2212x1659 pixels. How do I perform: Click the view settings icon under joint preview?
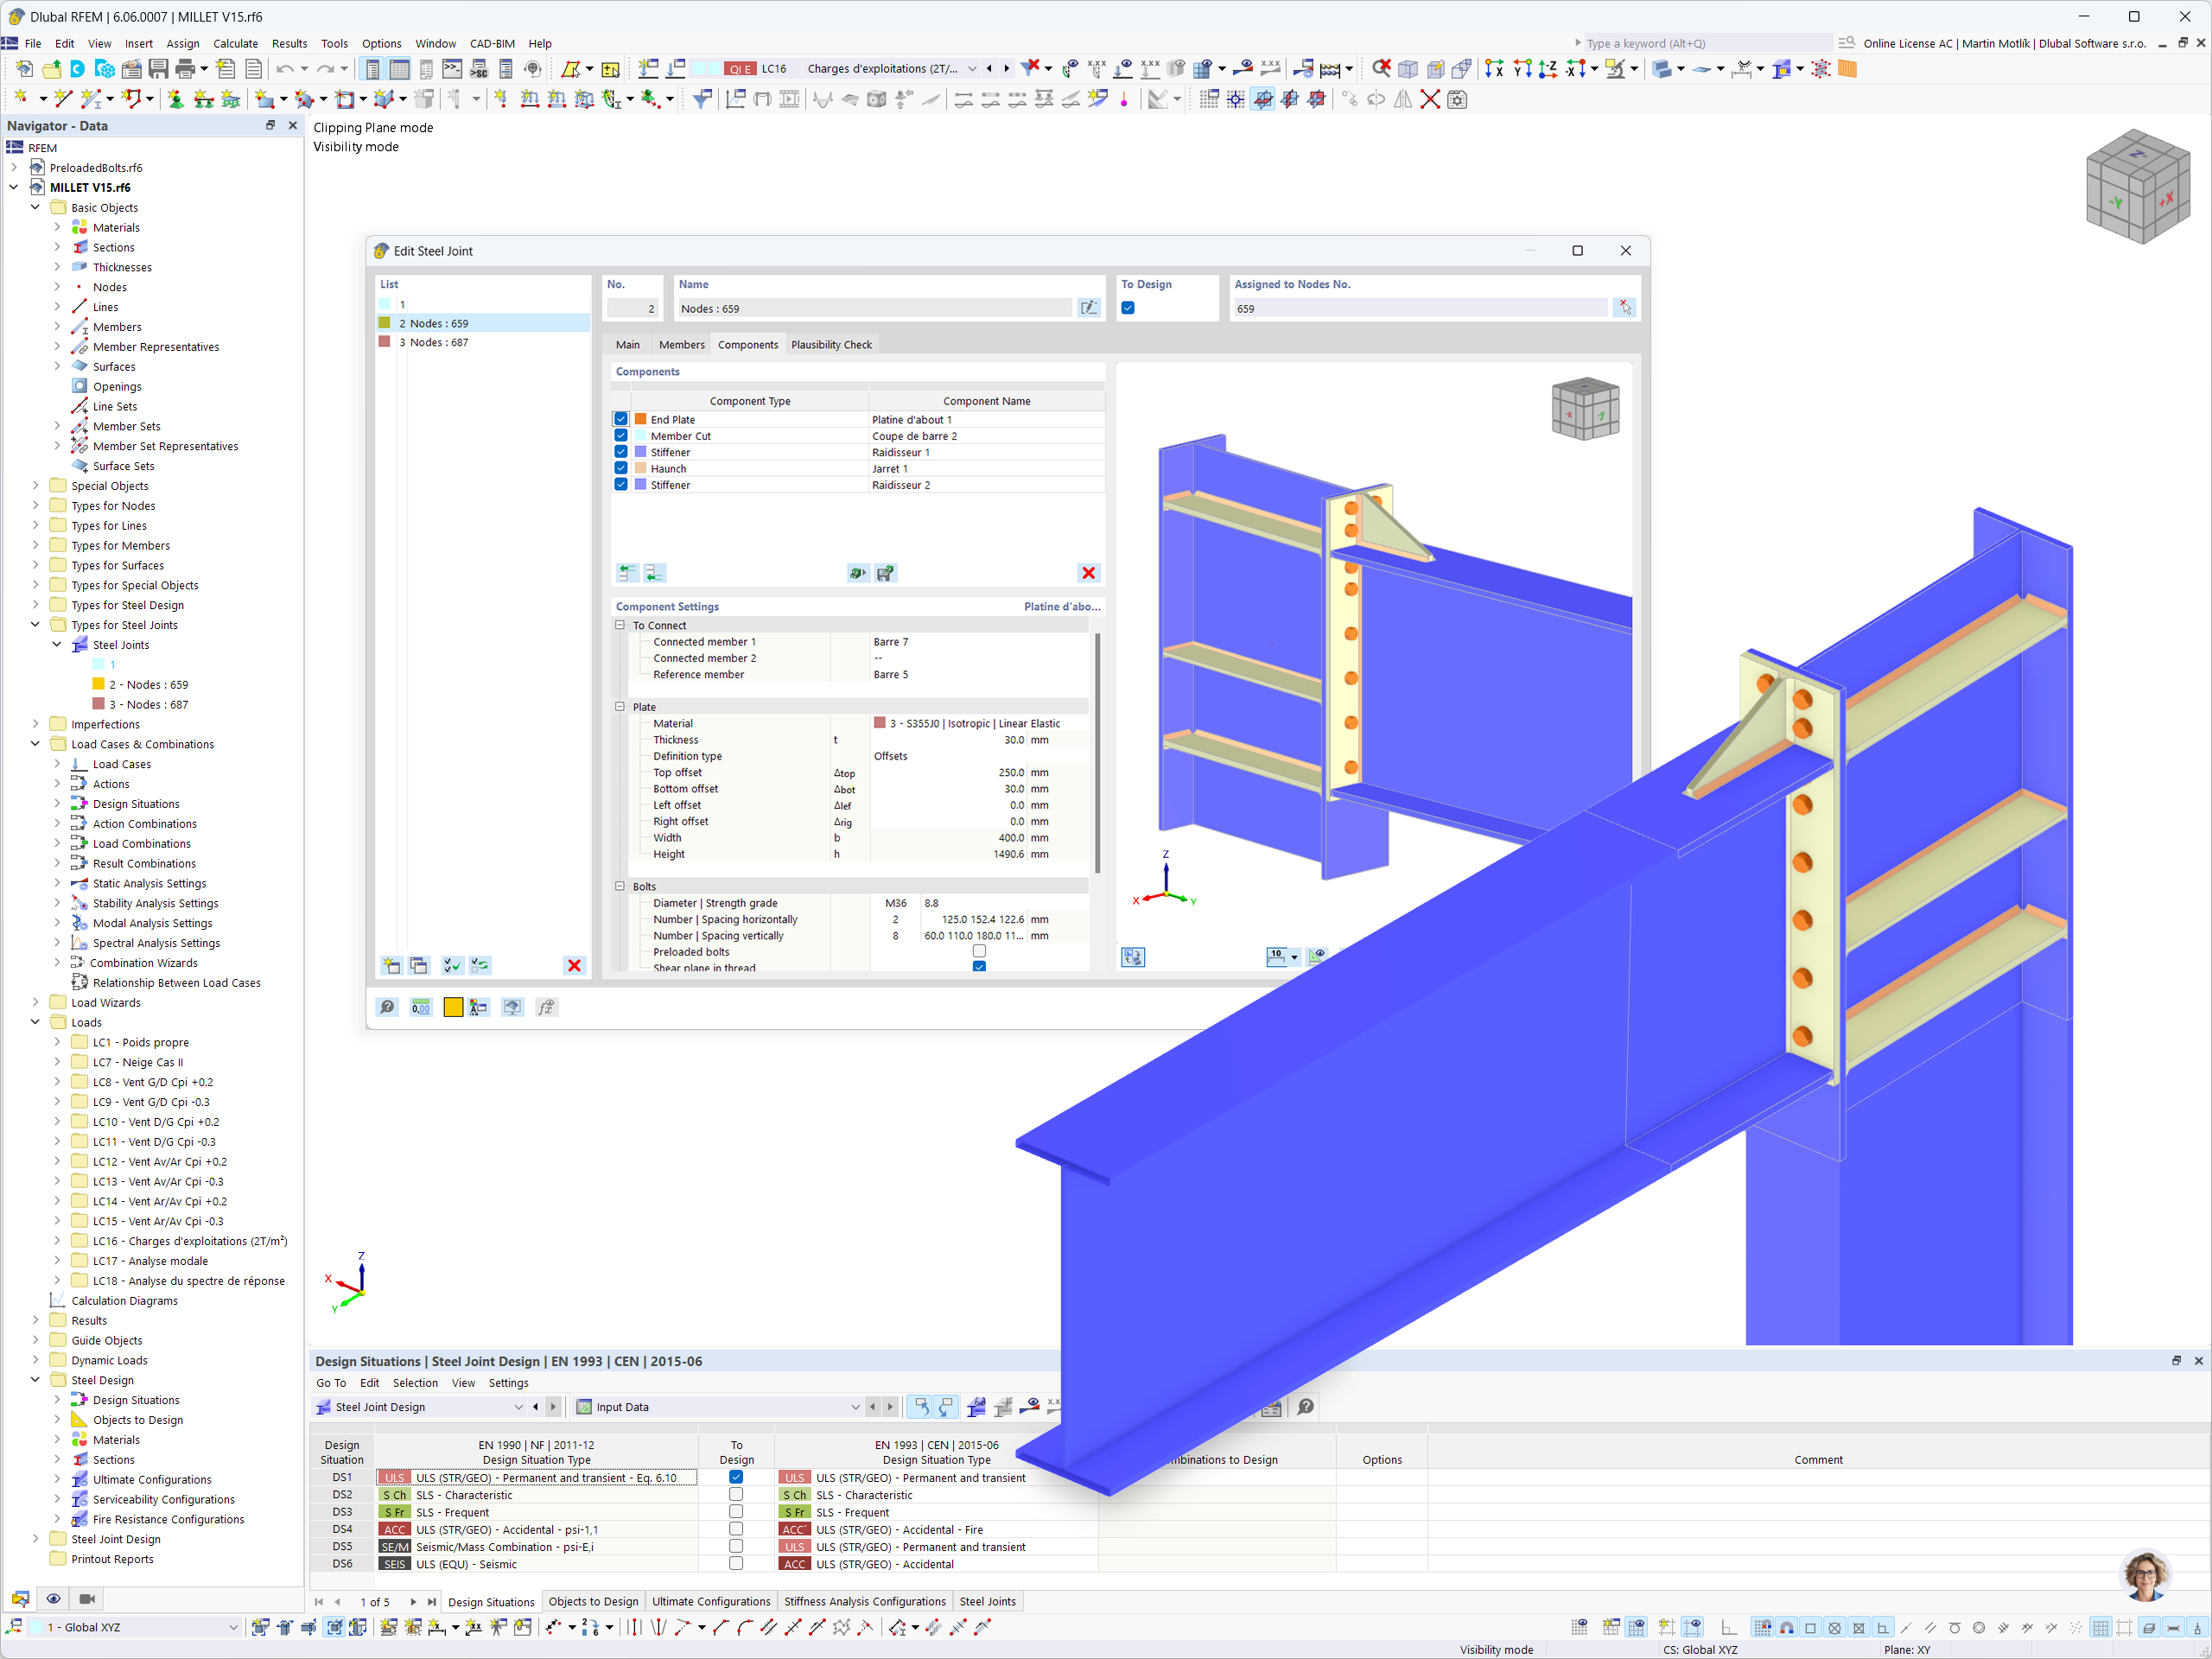(1133, 957)
